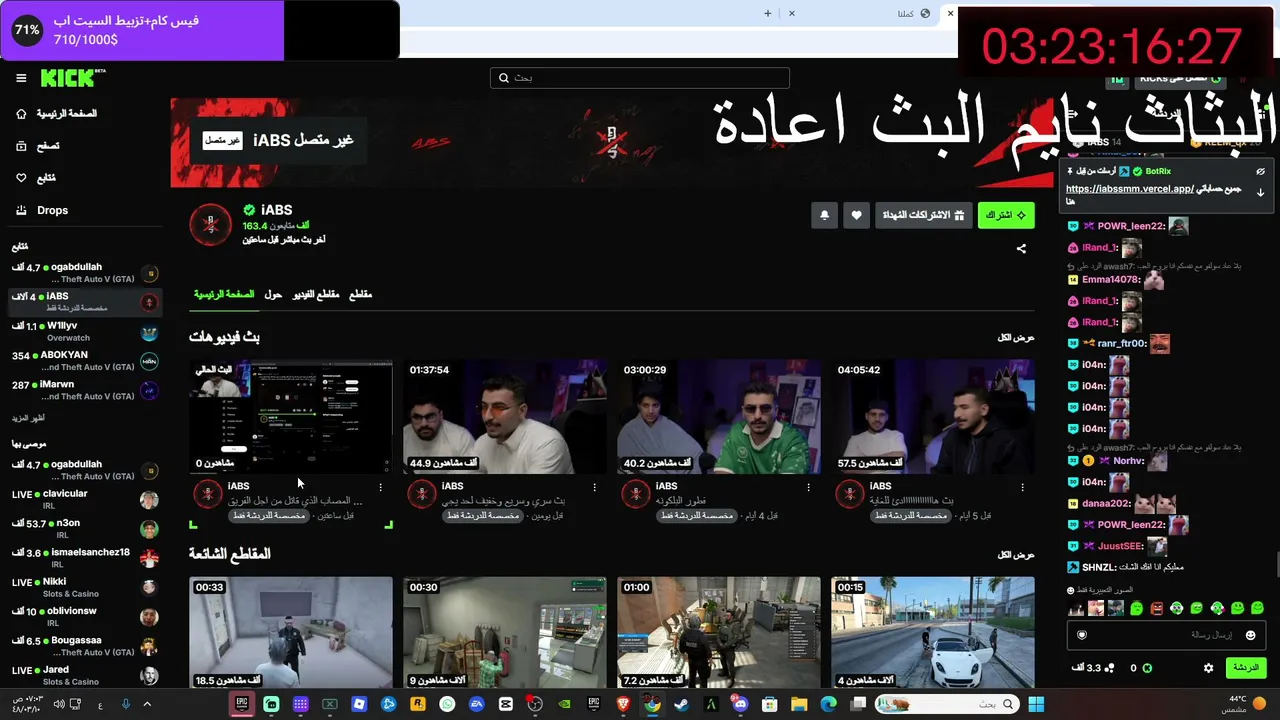Image resolution: width=1280 pixels, height=720 pixels.
Task: Click the share icon below the subscribe button
Action: coord(1021,249)
